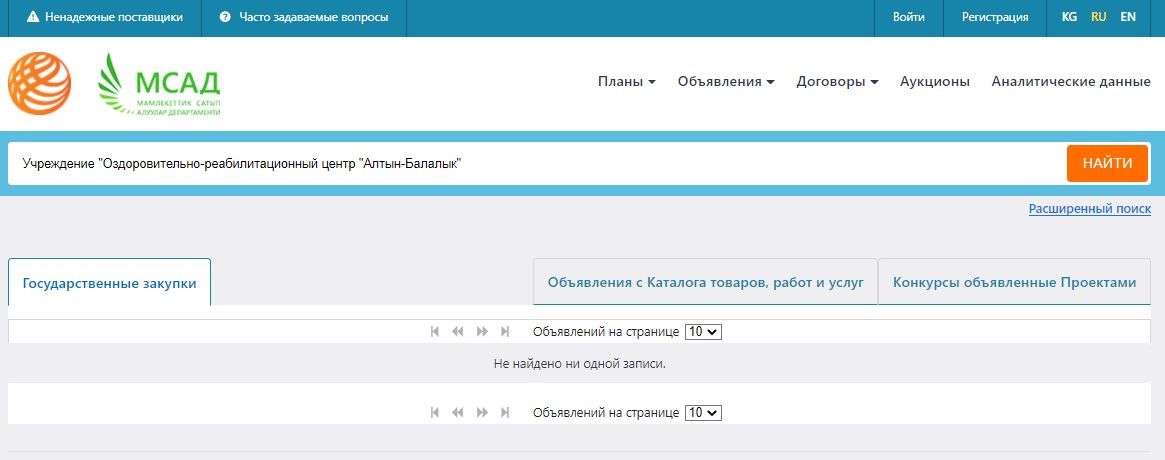Open Аналитические данные menu item
Screen dimensions: 1165x460
[1071, 82]
